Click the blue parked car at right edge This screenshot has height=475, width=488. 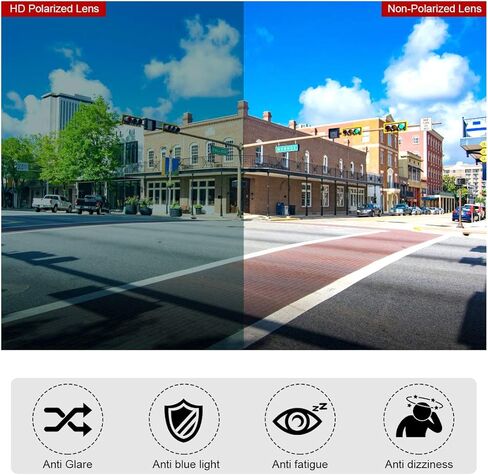466,213
